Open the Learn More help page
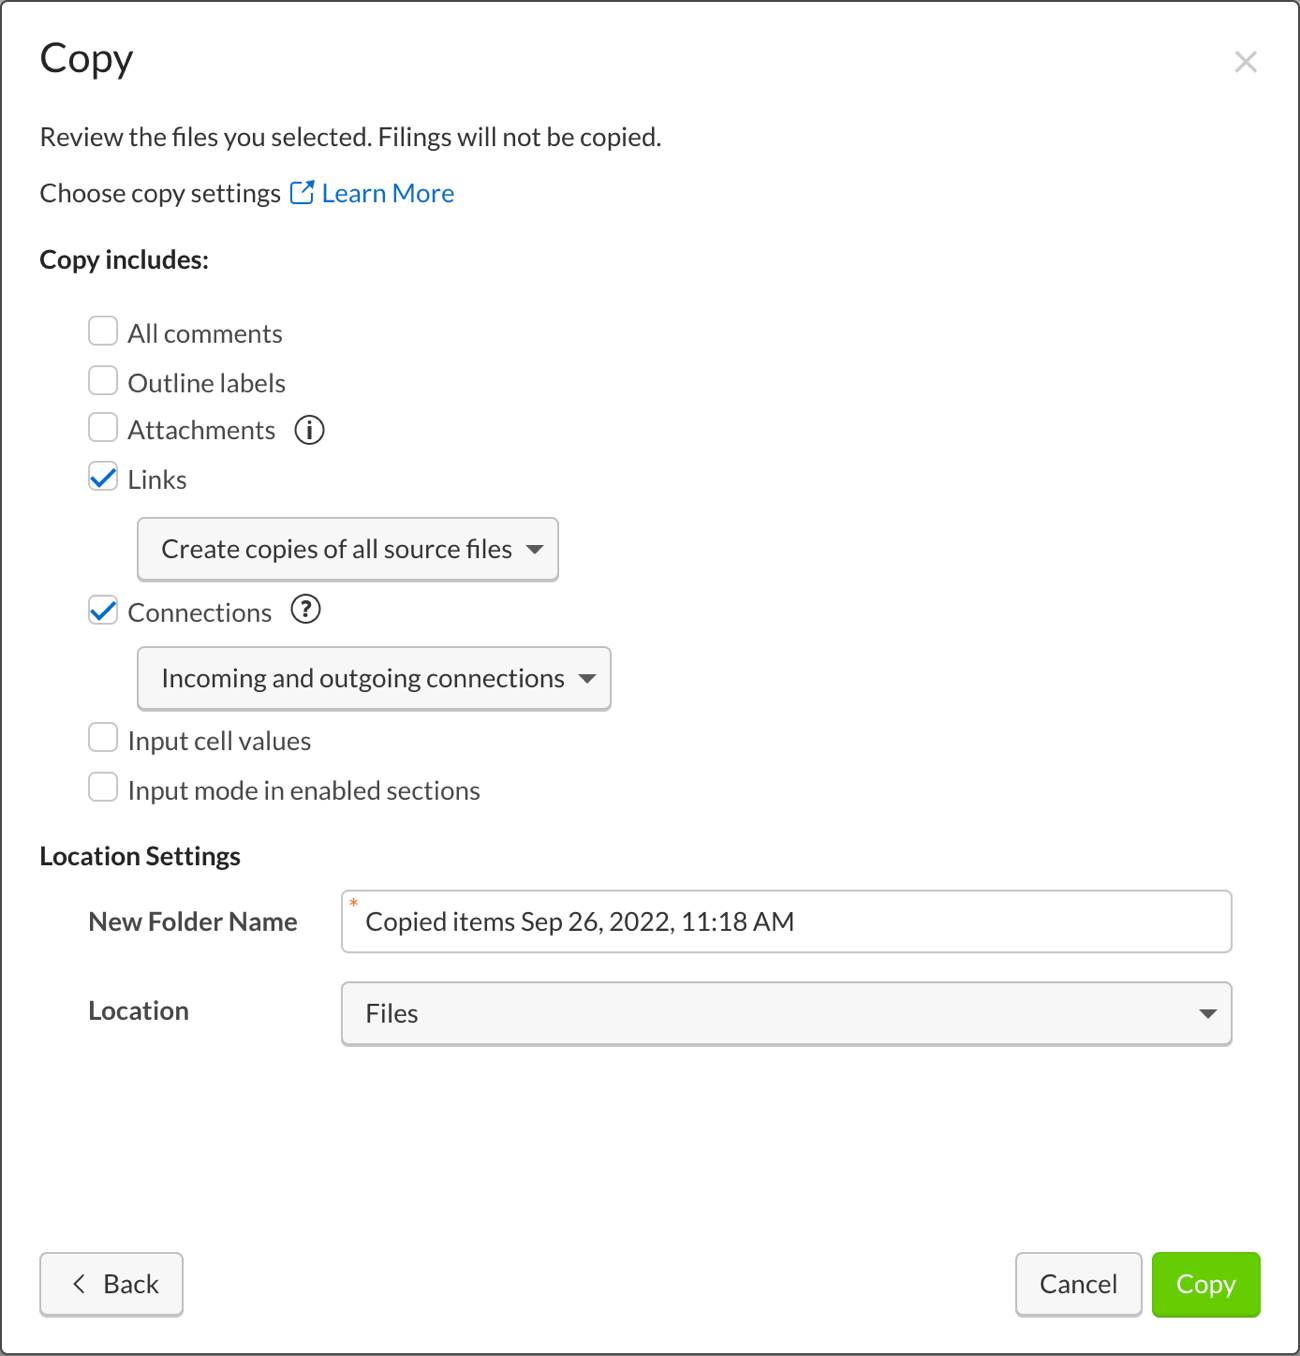This screenshot has height=1356, width=1300. tap(386, 192)
